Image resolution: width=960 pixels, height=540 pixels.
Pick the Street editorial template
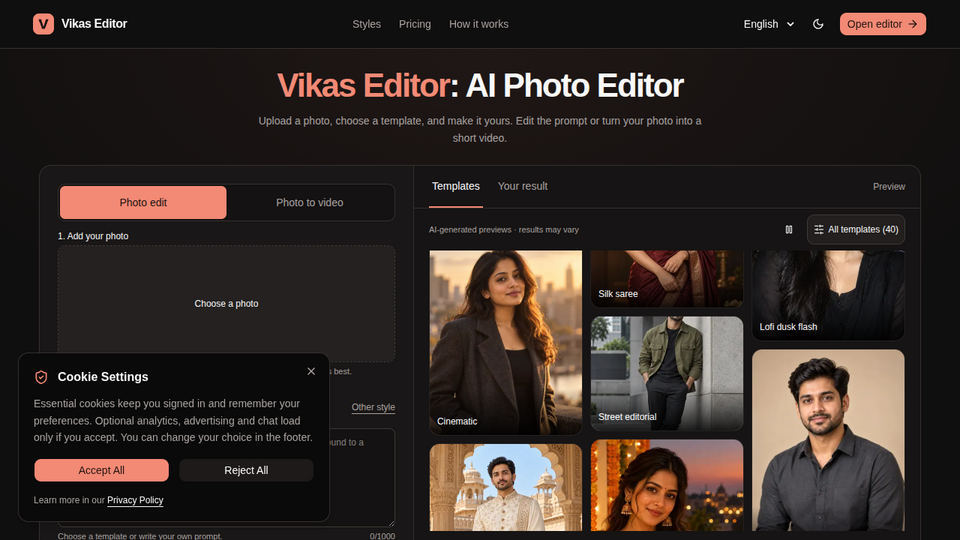pos(667,373)
